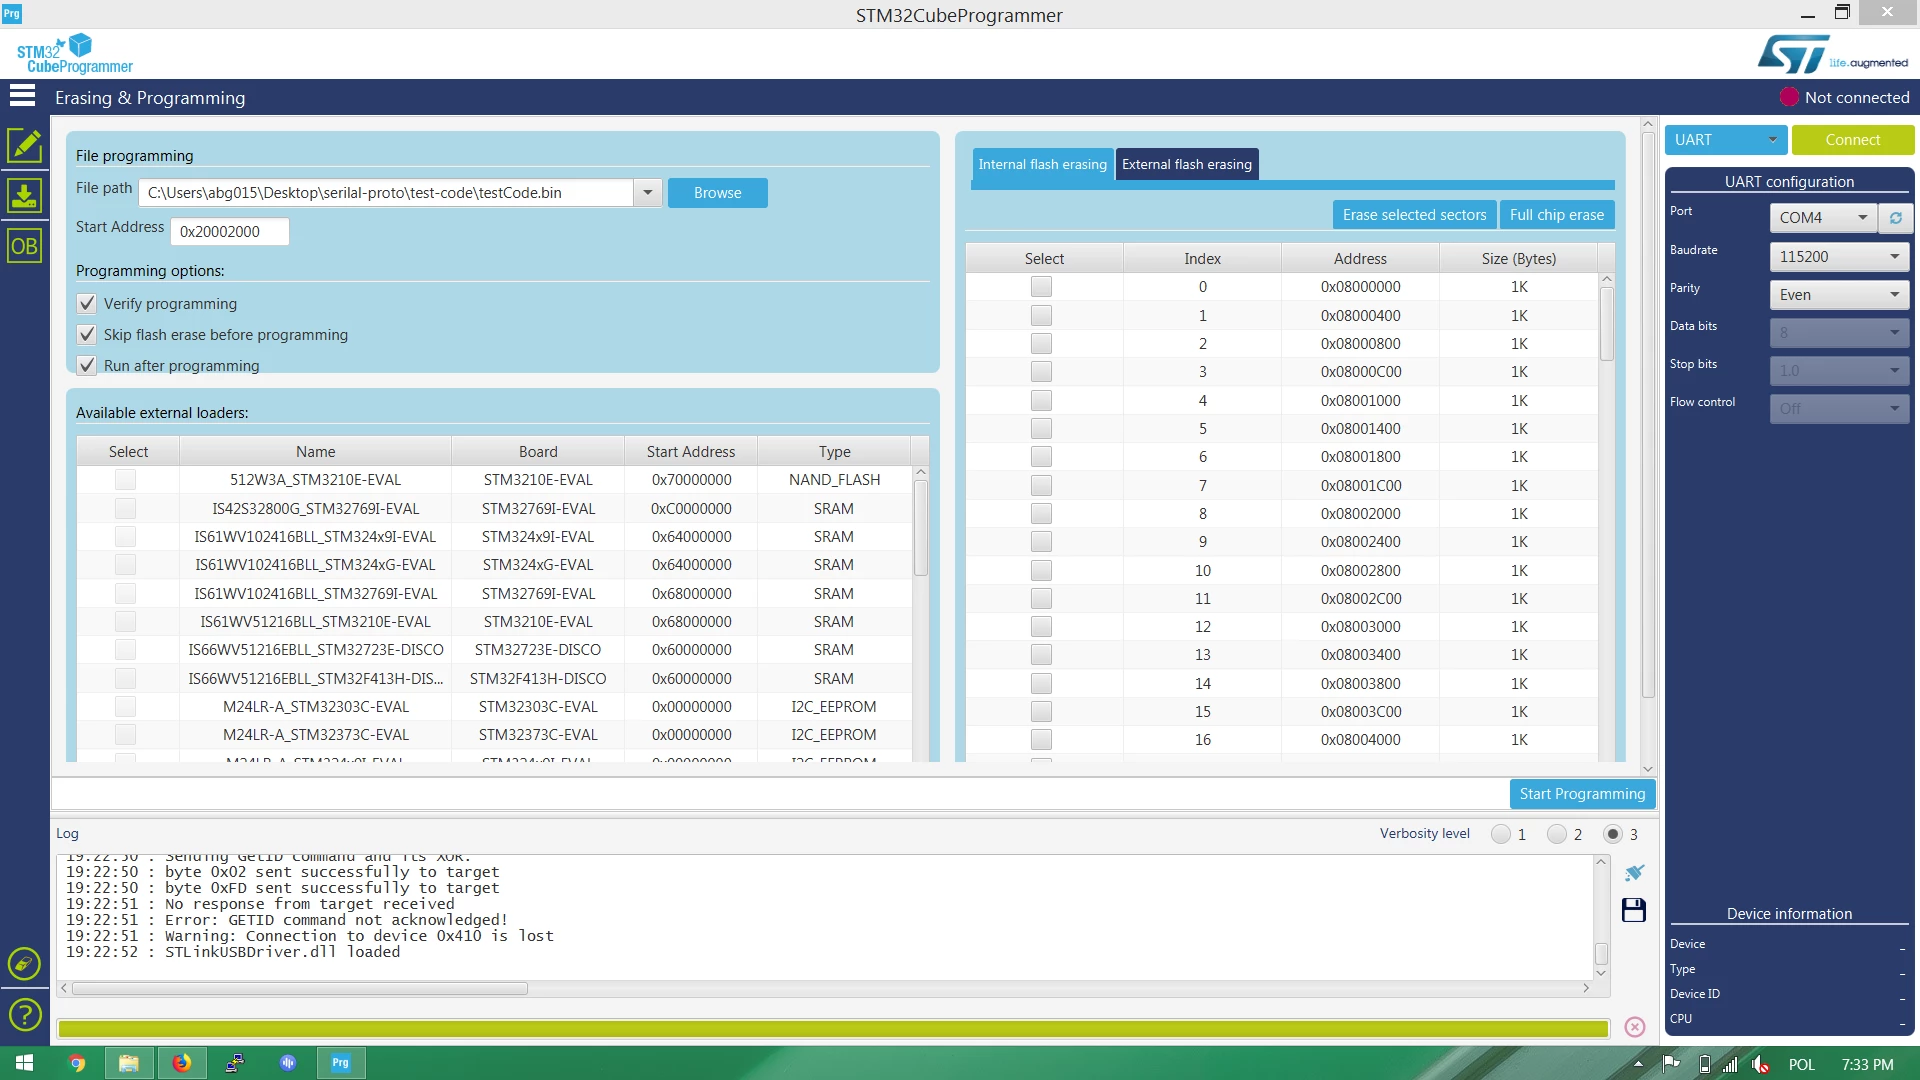Refresh the COM port list

tap(1895, 217)
